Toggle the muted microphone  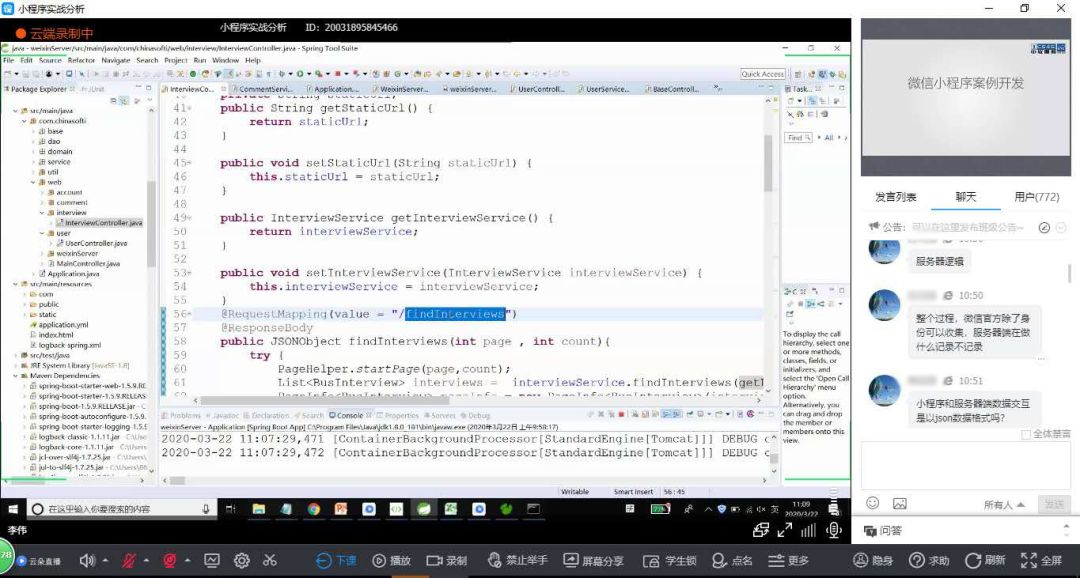[129, 561]
